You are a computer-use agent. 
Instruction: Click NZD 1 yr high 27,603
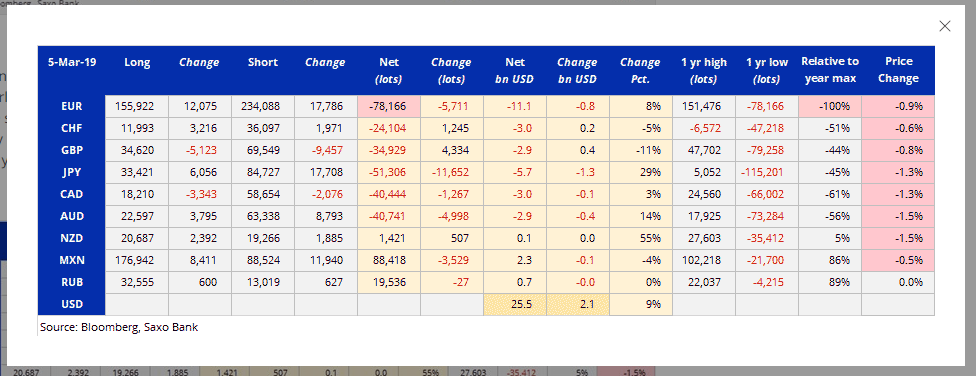click(x=703, y=238)
